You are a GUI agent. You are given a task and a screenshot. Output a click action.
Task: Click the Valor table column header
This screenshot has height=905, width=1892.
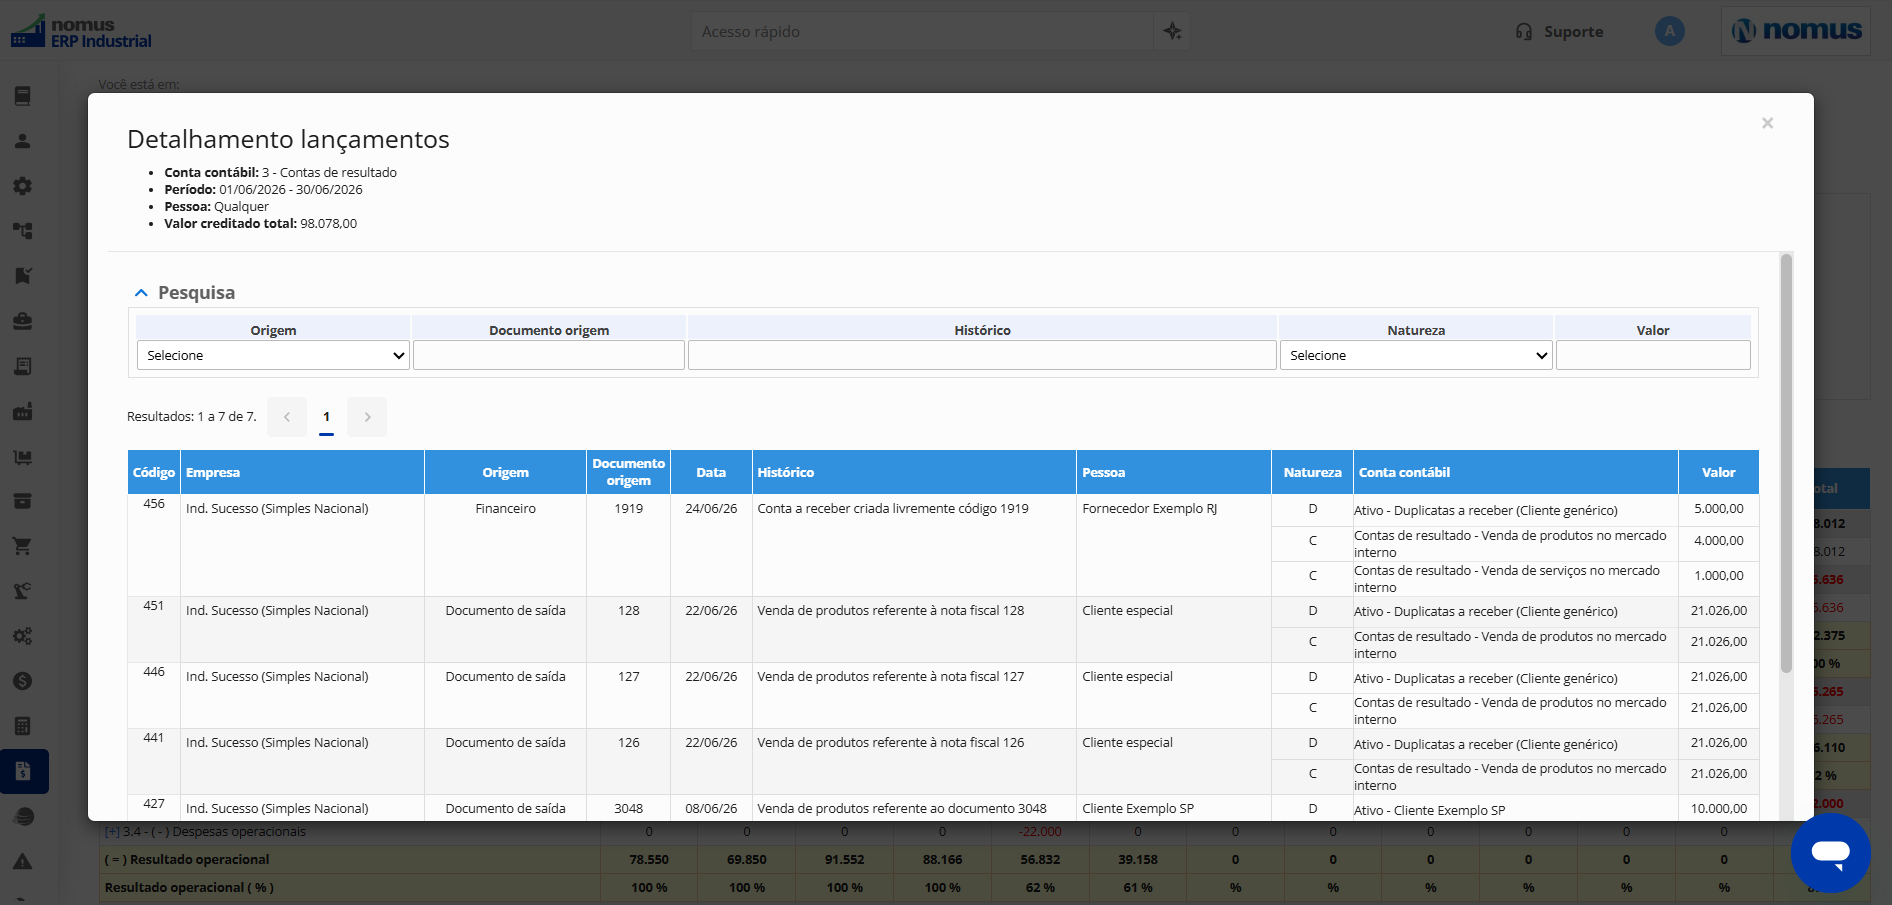pyautogui.click(x=1719, y=472)
